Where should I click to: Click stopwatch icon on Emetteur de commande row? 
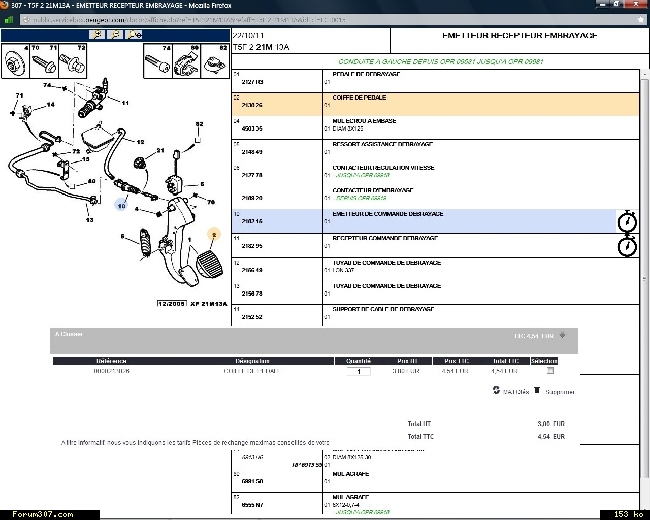click(x=627, y=221)
